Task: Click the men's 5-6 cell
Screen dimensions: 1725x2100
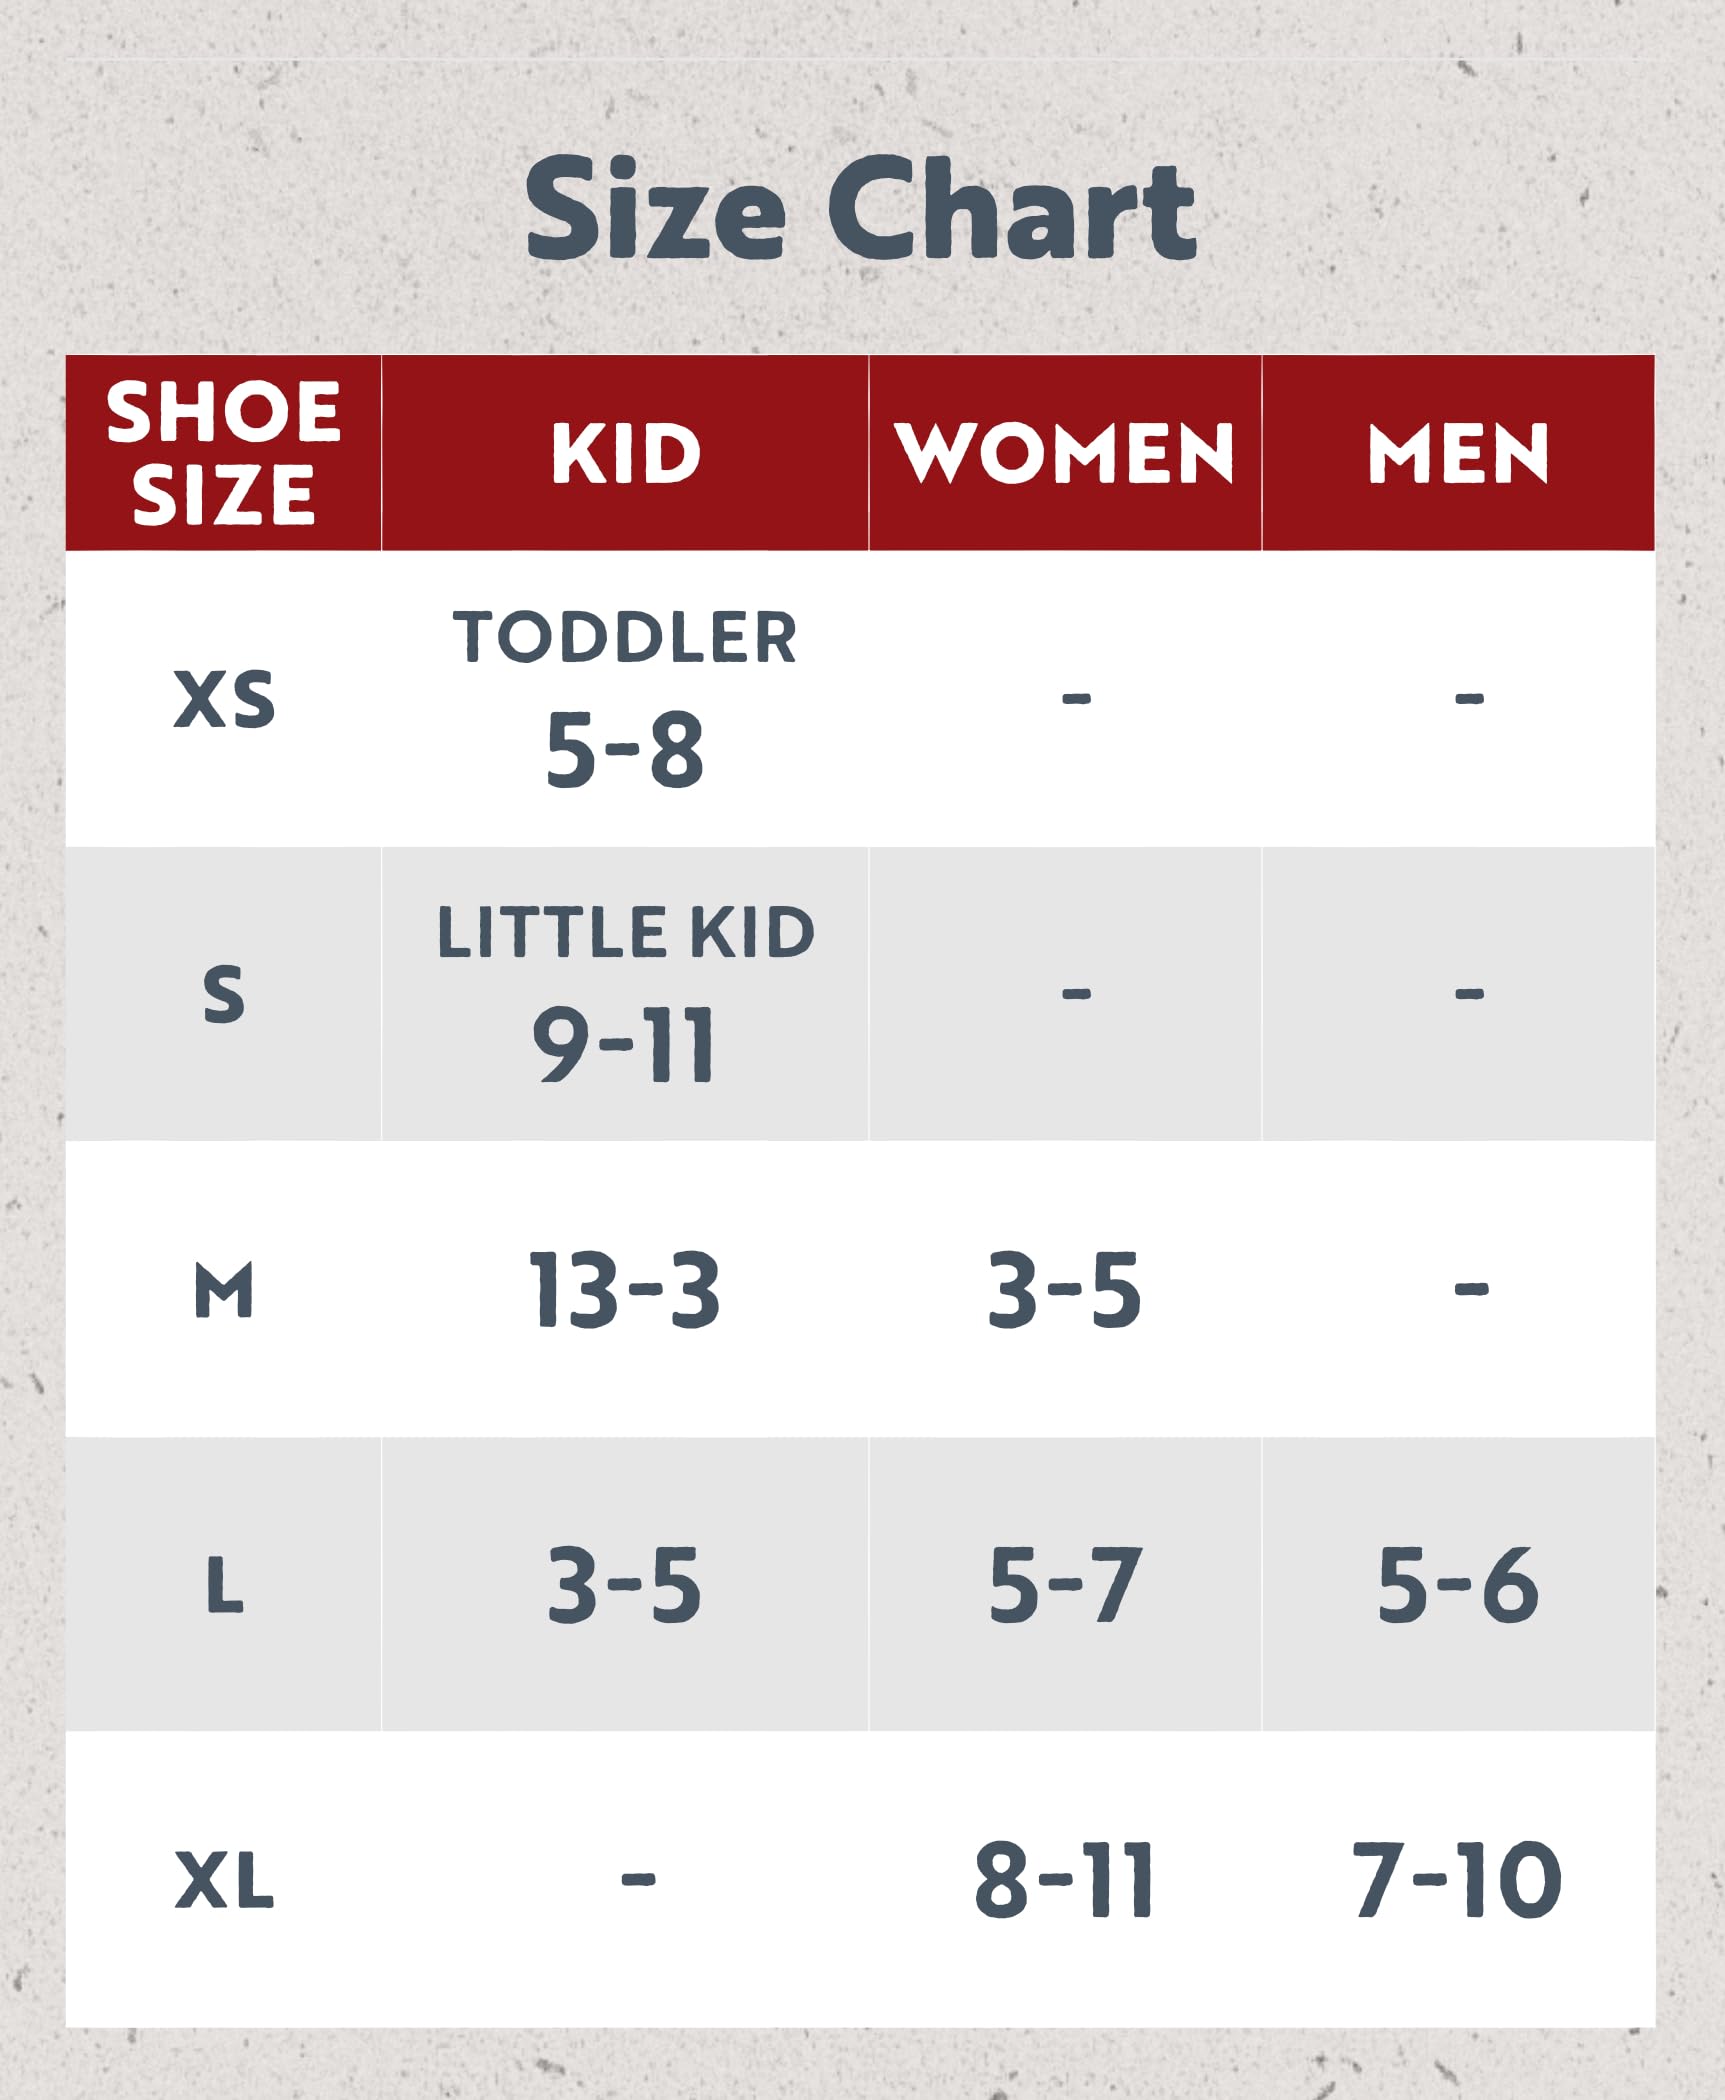Action: 1458,1585
